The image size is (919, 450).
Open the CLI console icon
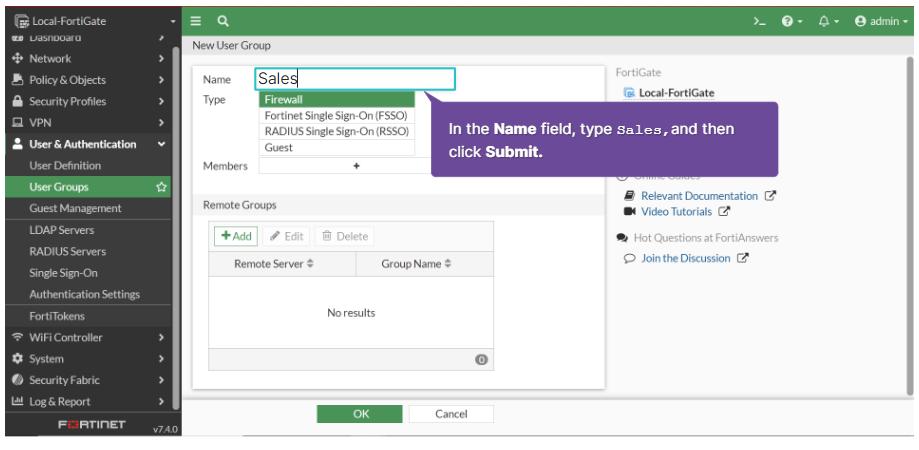coord(759,21)
